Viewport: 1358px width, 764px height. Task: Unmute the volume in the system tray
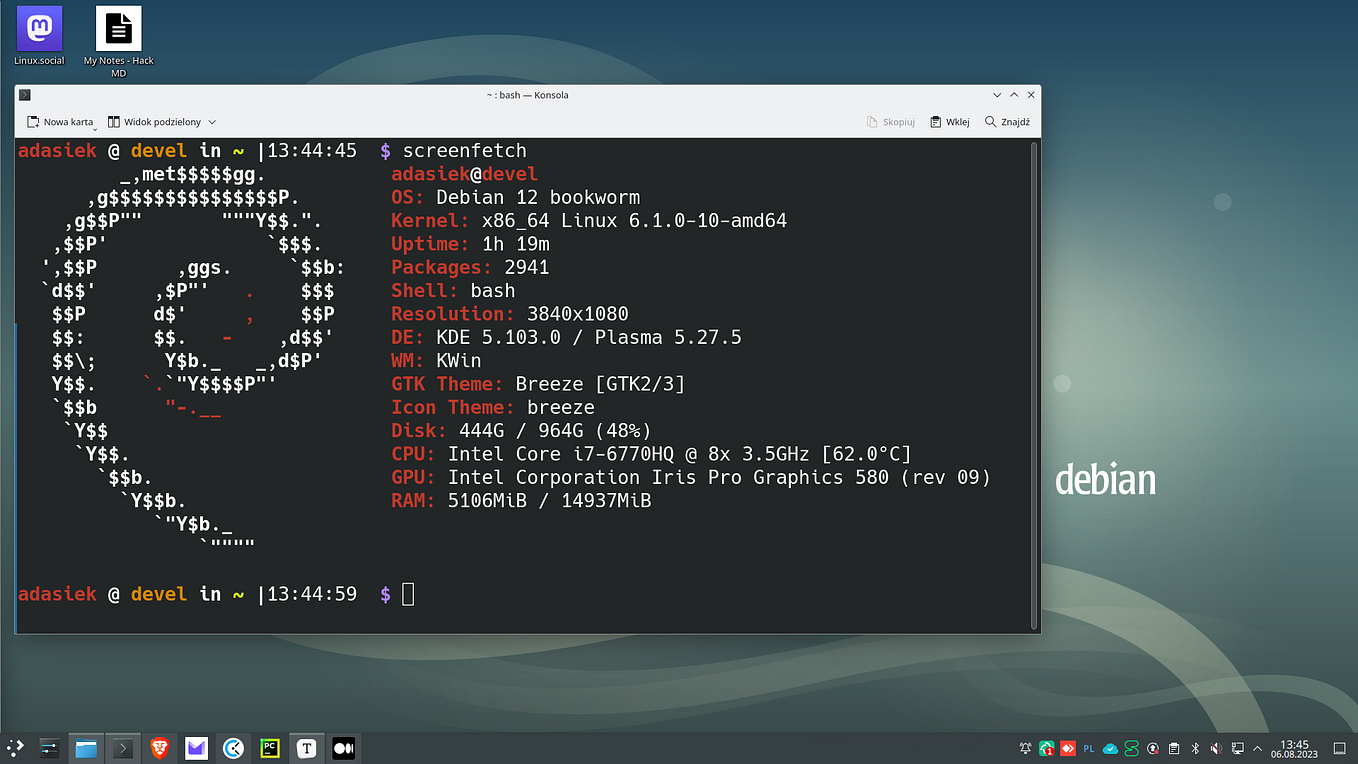point(1216,747)
